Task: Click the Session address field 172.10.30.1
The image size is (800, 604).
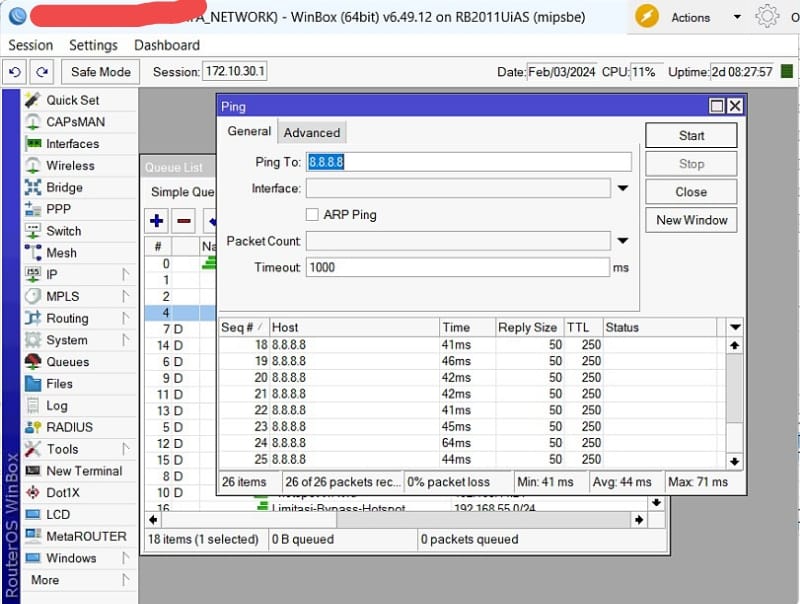Action: click(x=235, y=71)
